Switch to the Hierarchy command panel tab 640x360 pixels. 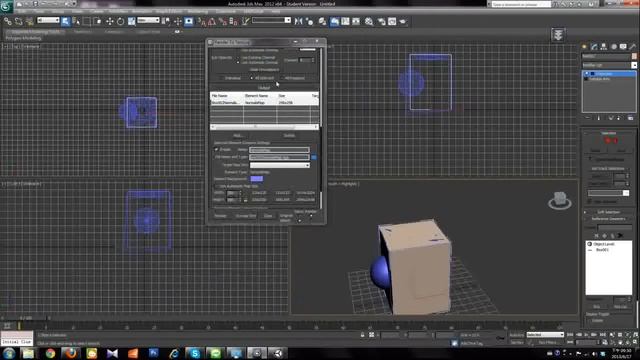tap(604, 47)
